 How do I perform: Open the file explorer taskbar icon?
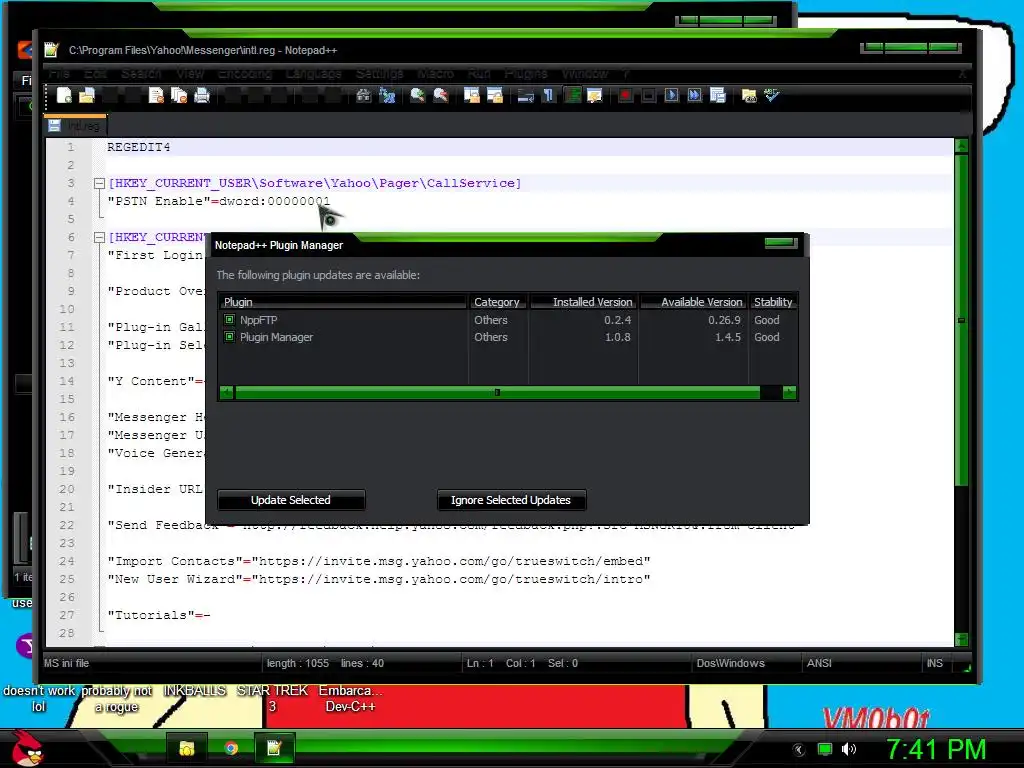(187, 748)
